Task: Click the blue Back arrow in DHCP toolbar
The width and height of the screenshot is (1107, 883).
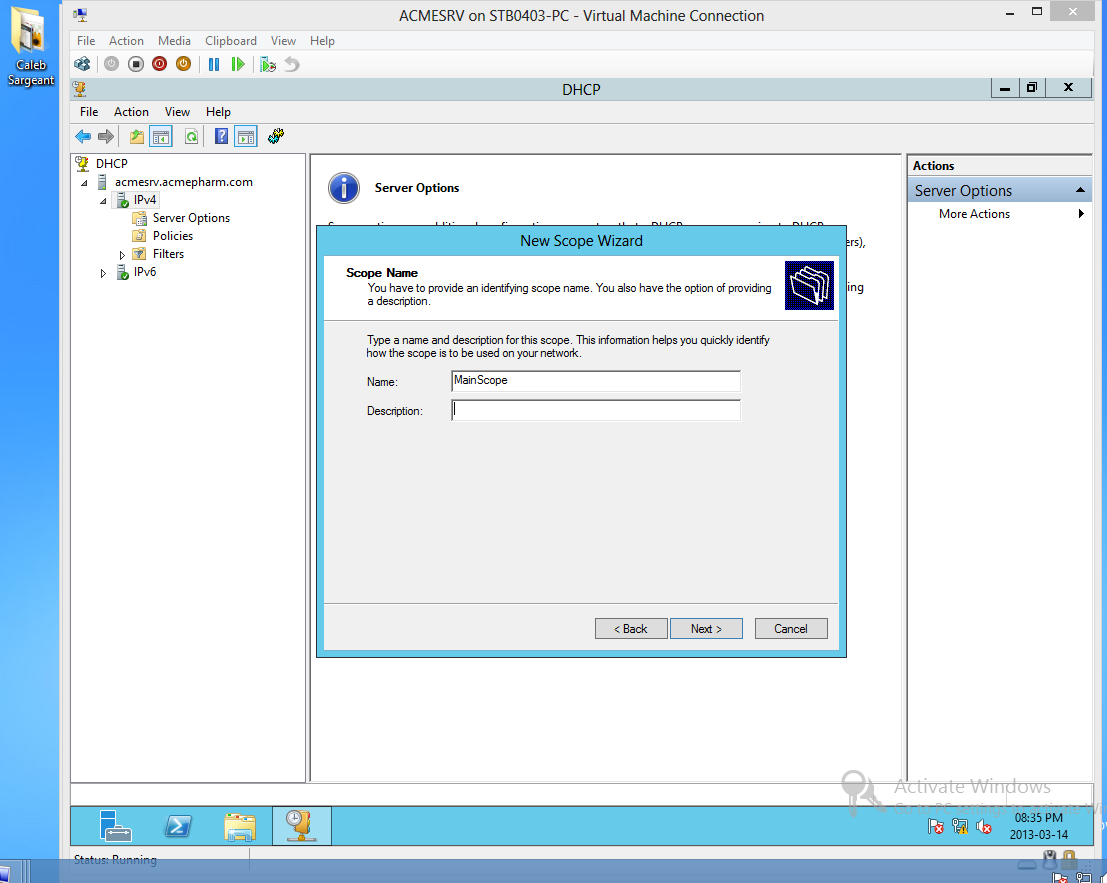Action: tap(83, 136)
